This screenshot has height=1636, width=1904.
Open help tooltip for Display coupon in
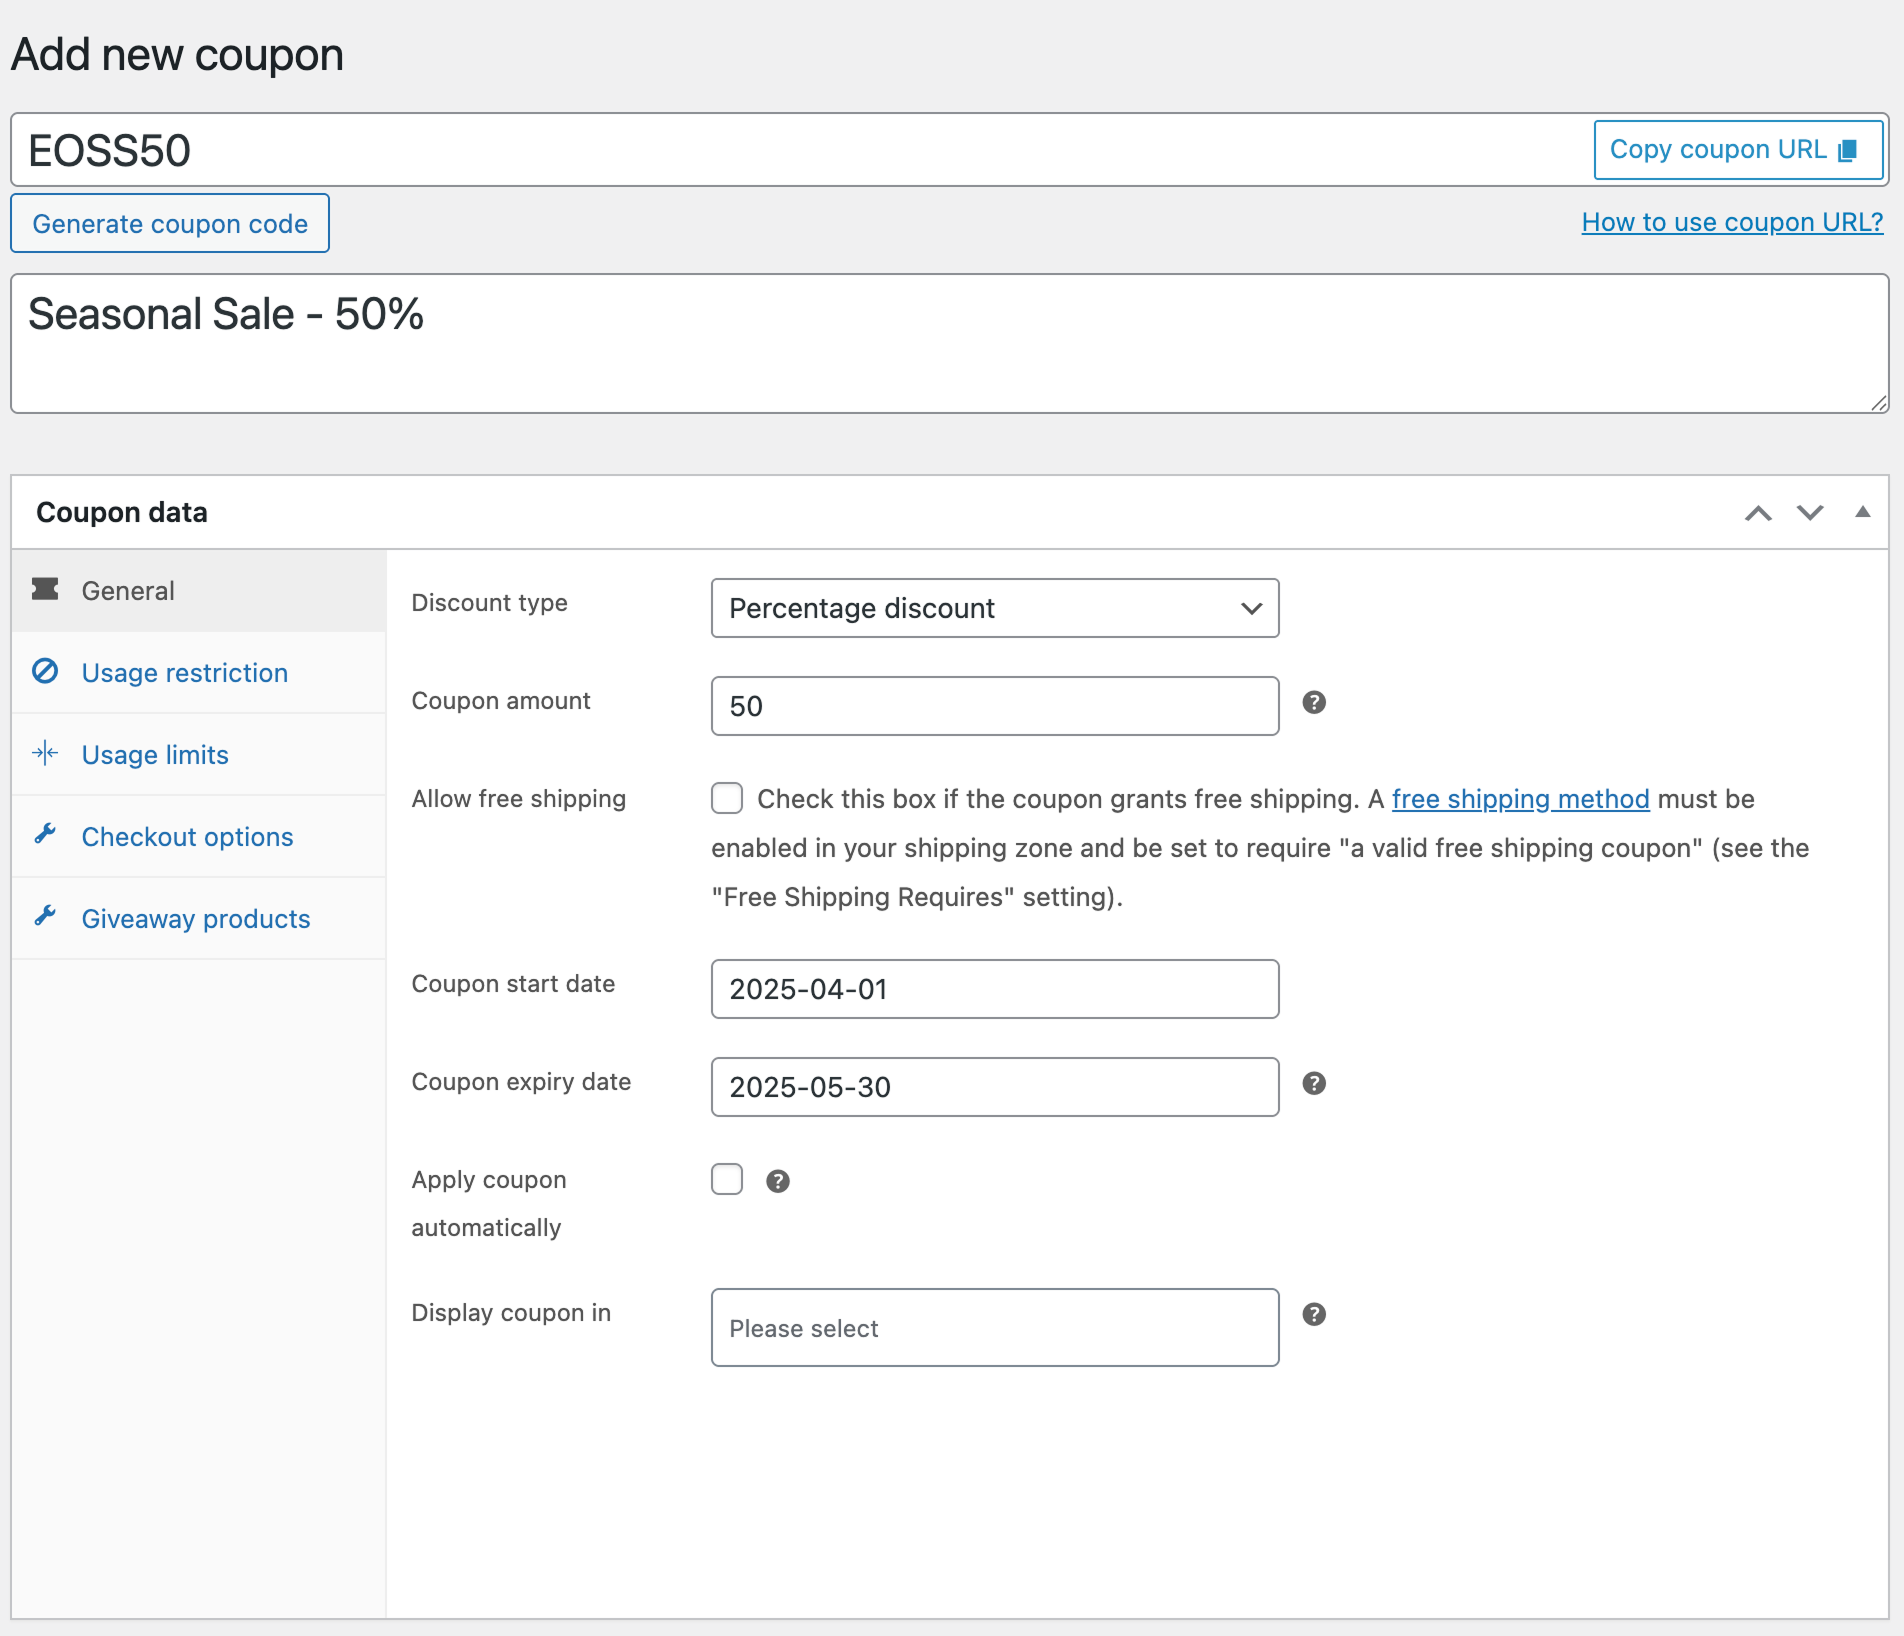1314,1315
